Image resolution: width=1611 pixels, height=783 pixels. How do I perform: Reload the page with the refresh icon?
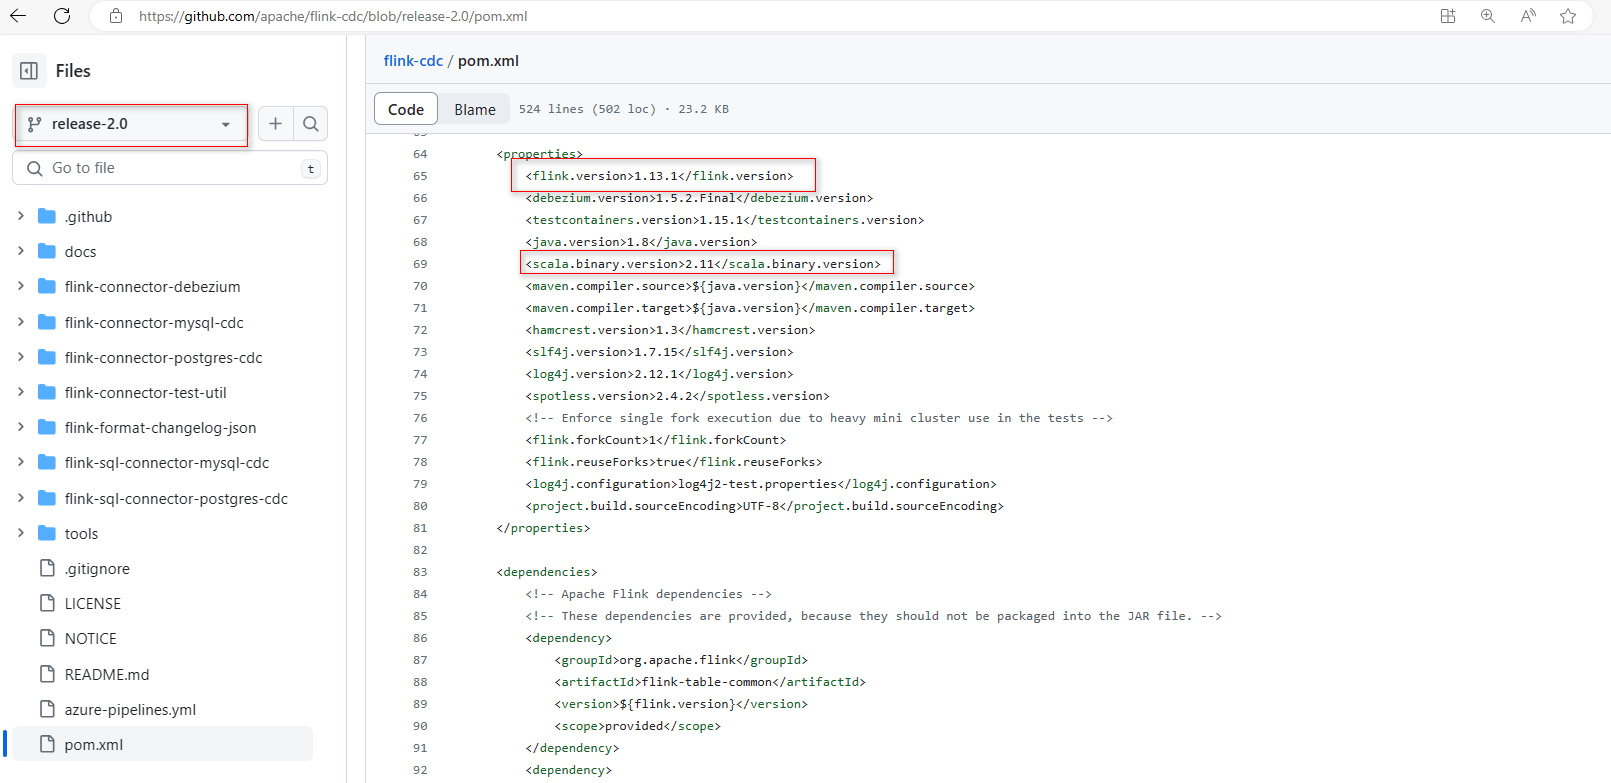click(62, 16)
